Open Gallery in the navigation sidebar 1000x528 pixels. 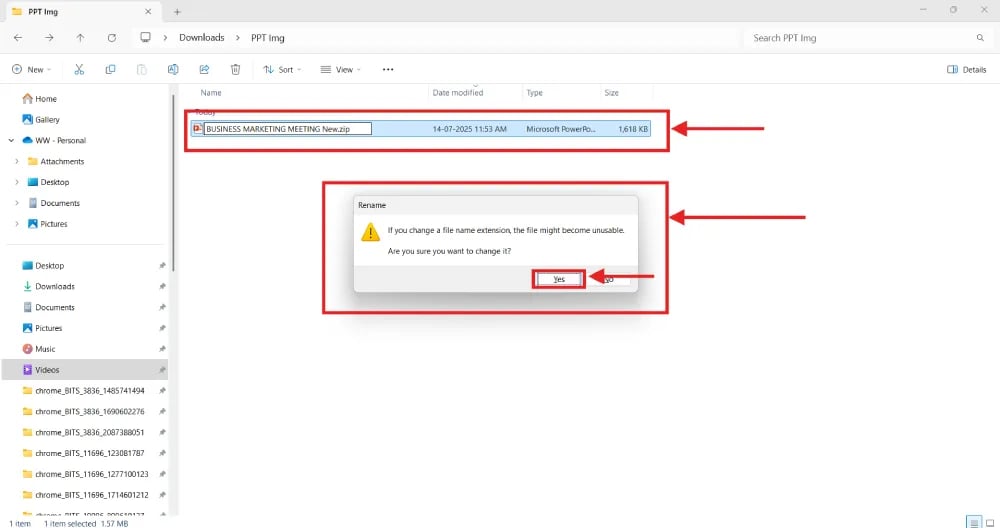coord(47,119)
